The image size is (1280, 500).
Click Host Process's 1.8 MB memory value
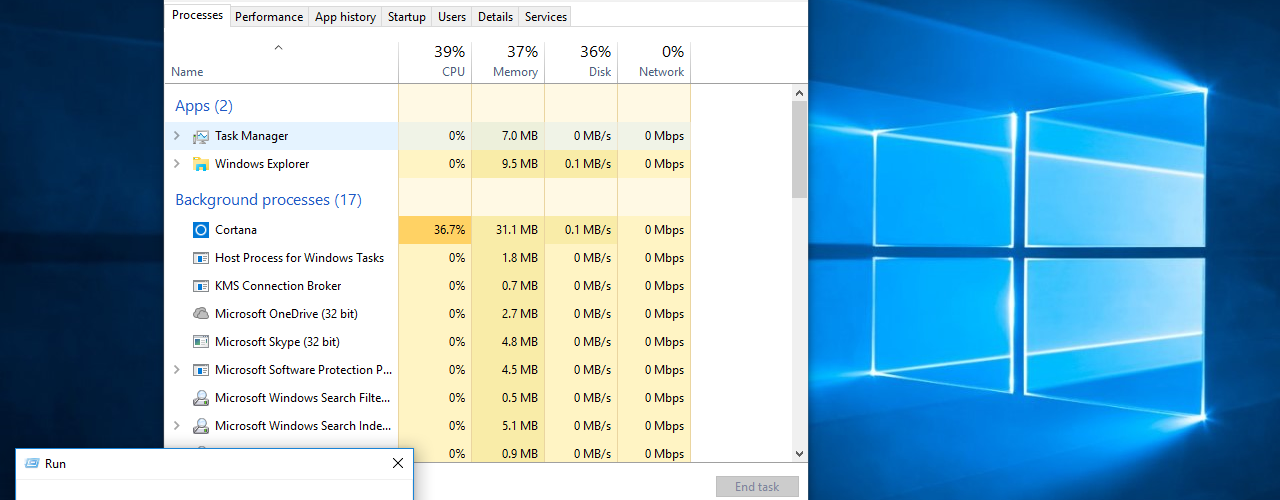(520, 258)
